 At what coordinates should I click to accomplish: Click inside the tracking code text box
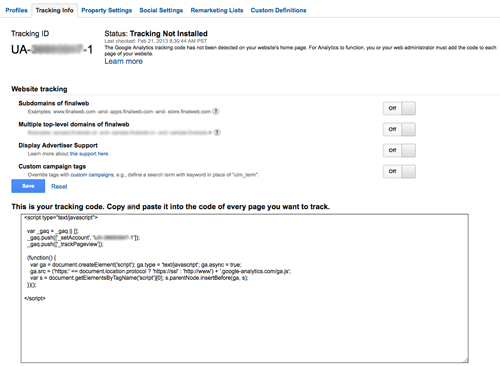tap(245, 288)
